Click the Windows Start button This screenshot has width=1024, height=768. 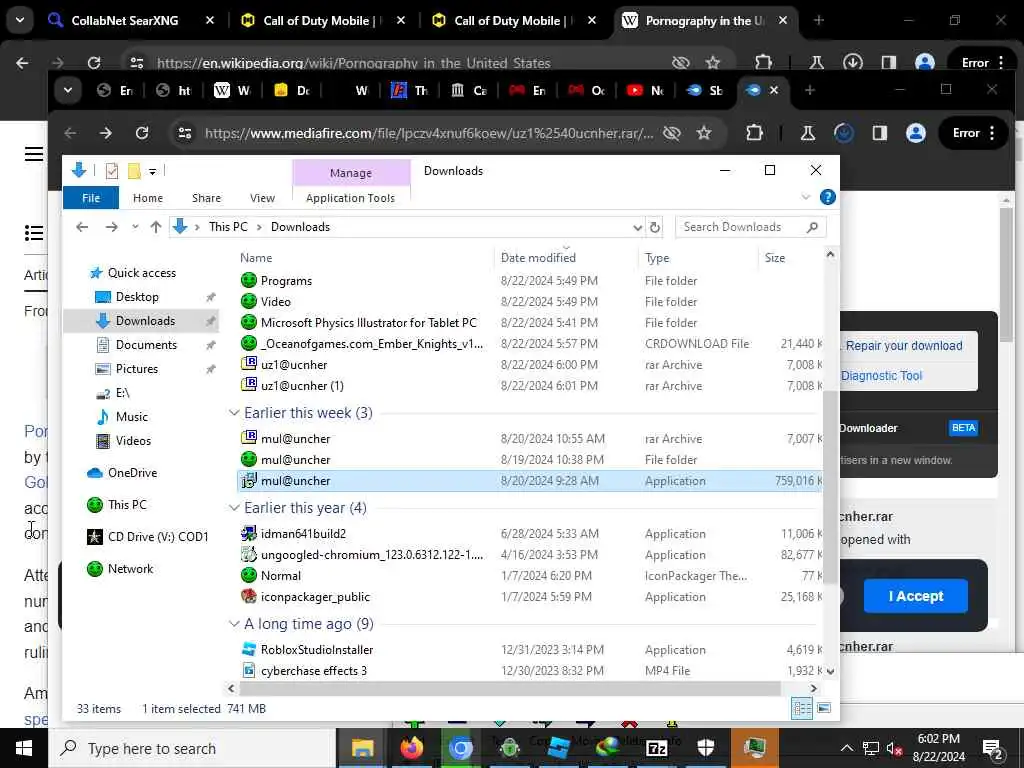[24, 748]
